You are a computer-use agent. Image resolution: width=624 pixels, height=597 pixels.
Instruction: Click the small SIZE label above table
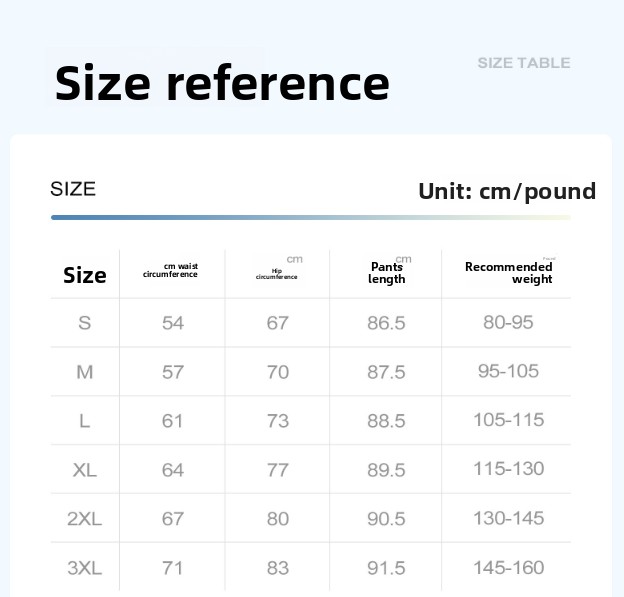[73, 189]
